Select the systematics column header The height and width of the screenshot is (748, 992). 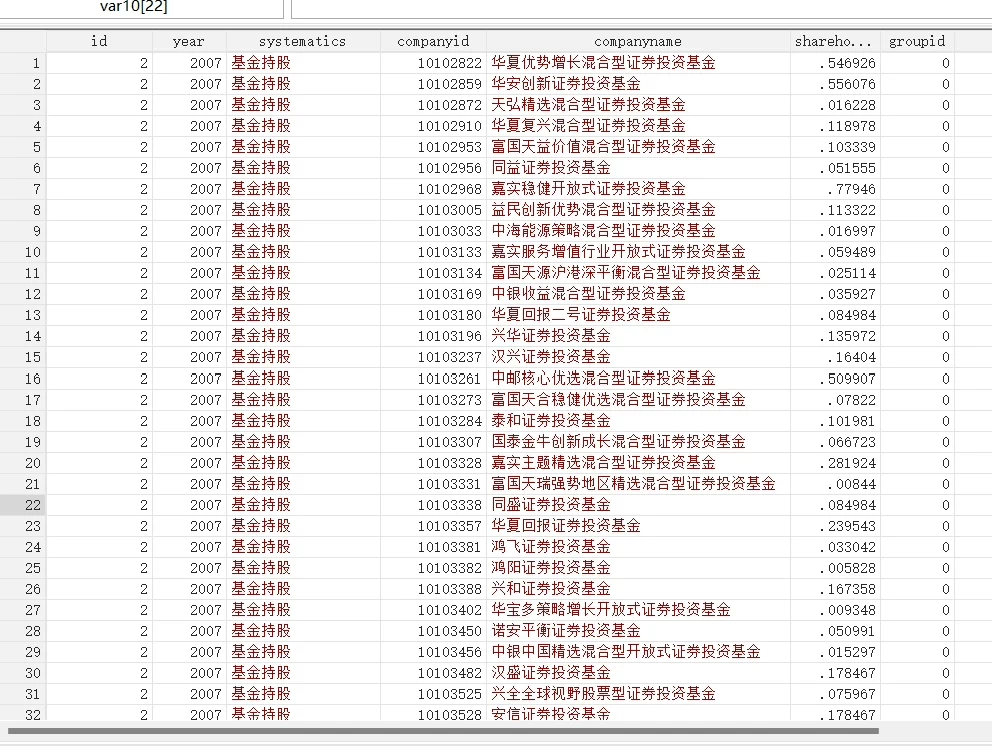click(302, 41)
